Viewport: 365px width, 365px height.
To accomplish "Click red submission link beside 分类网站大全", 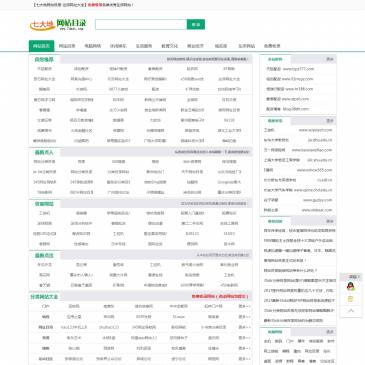I will coord(220,296).
